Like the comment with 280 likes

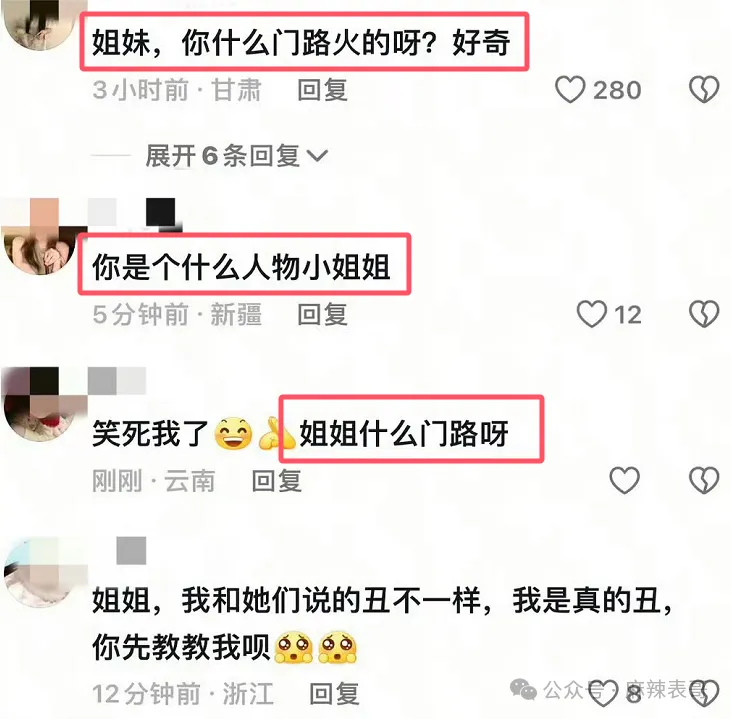[x=570, y=90]
